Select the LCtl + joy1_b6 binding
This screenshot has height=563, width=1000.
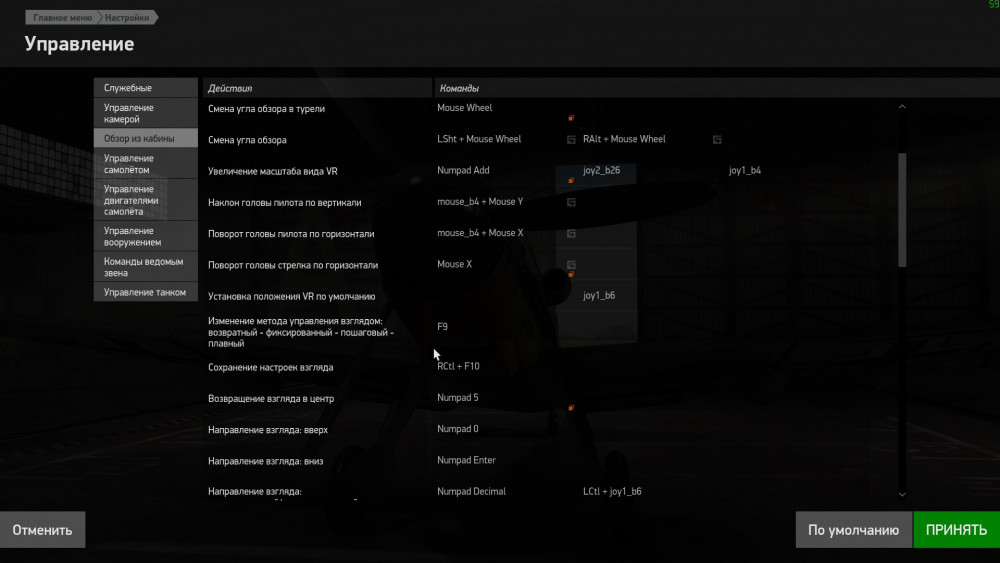coord(612,491)
